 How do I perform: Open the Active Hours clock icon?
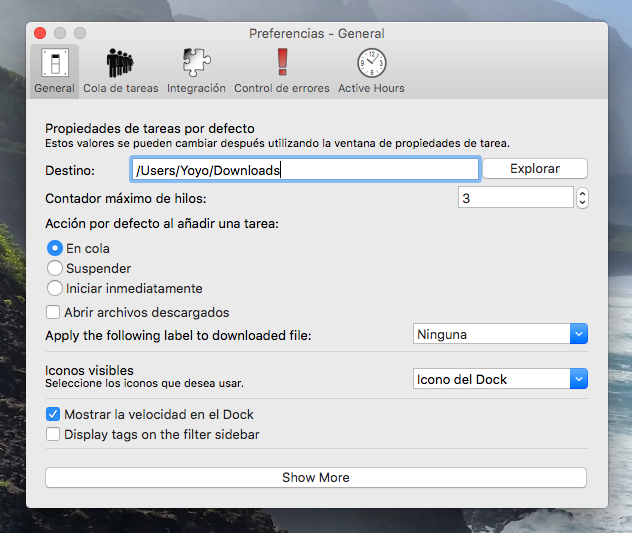coord(371,64)
